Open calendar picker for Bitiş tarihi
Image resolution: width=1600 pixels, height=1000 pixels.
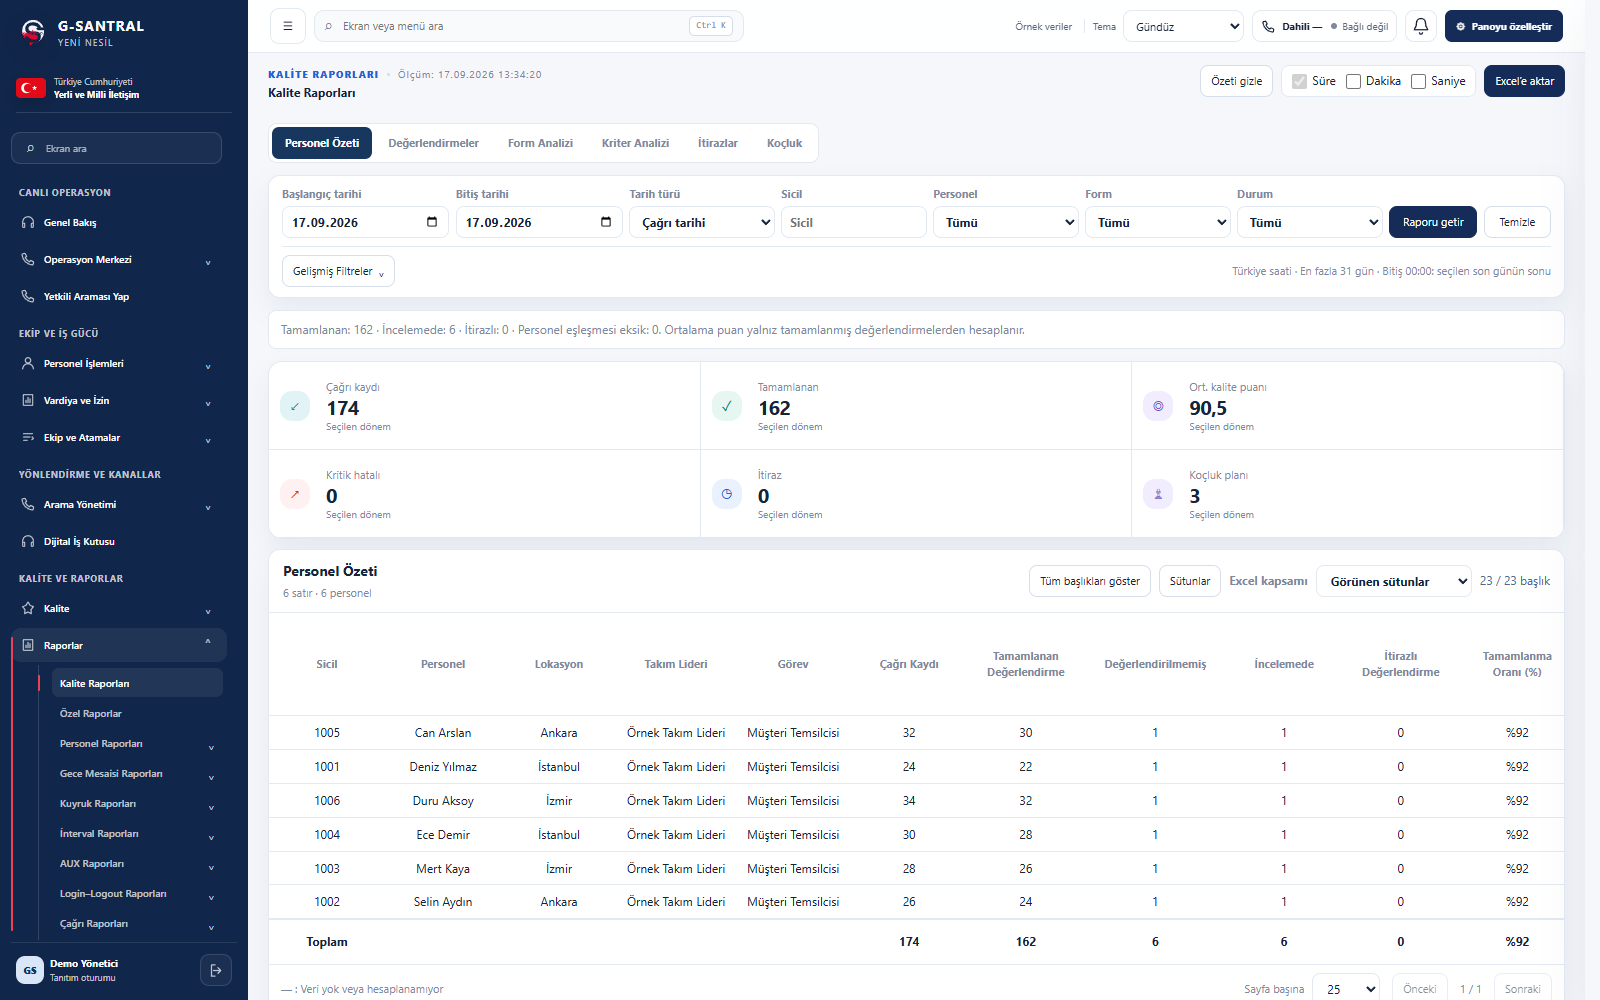tap(606, 222)
